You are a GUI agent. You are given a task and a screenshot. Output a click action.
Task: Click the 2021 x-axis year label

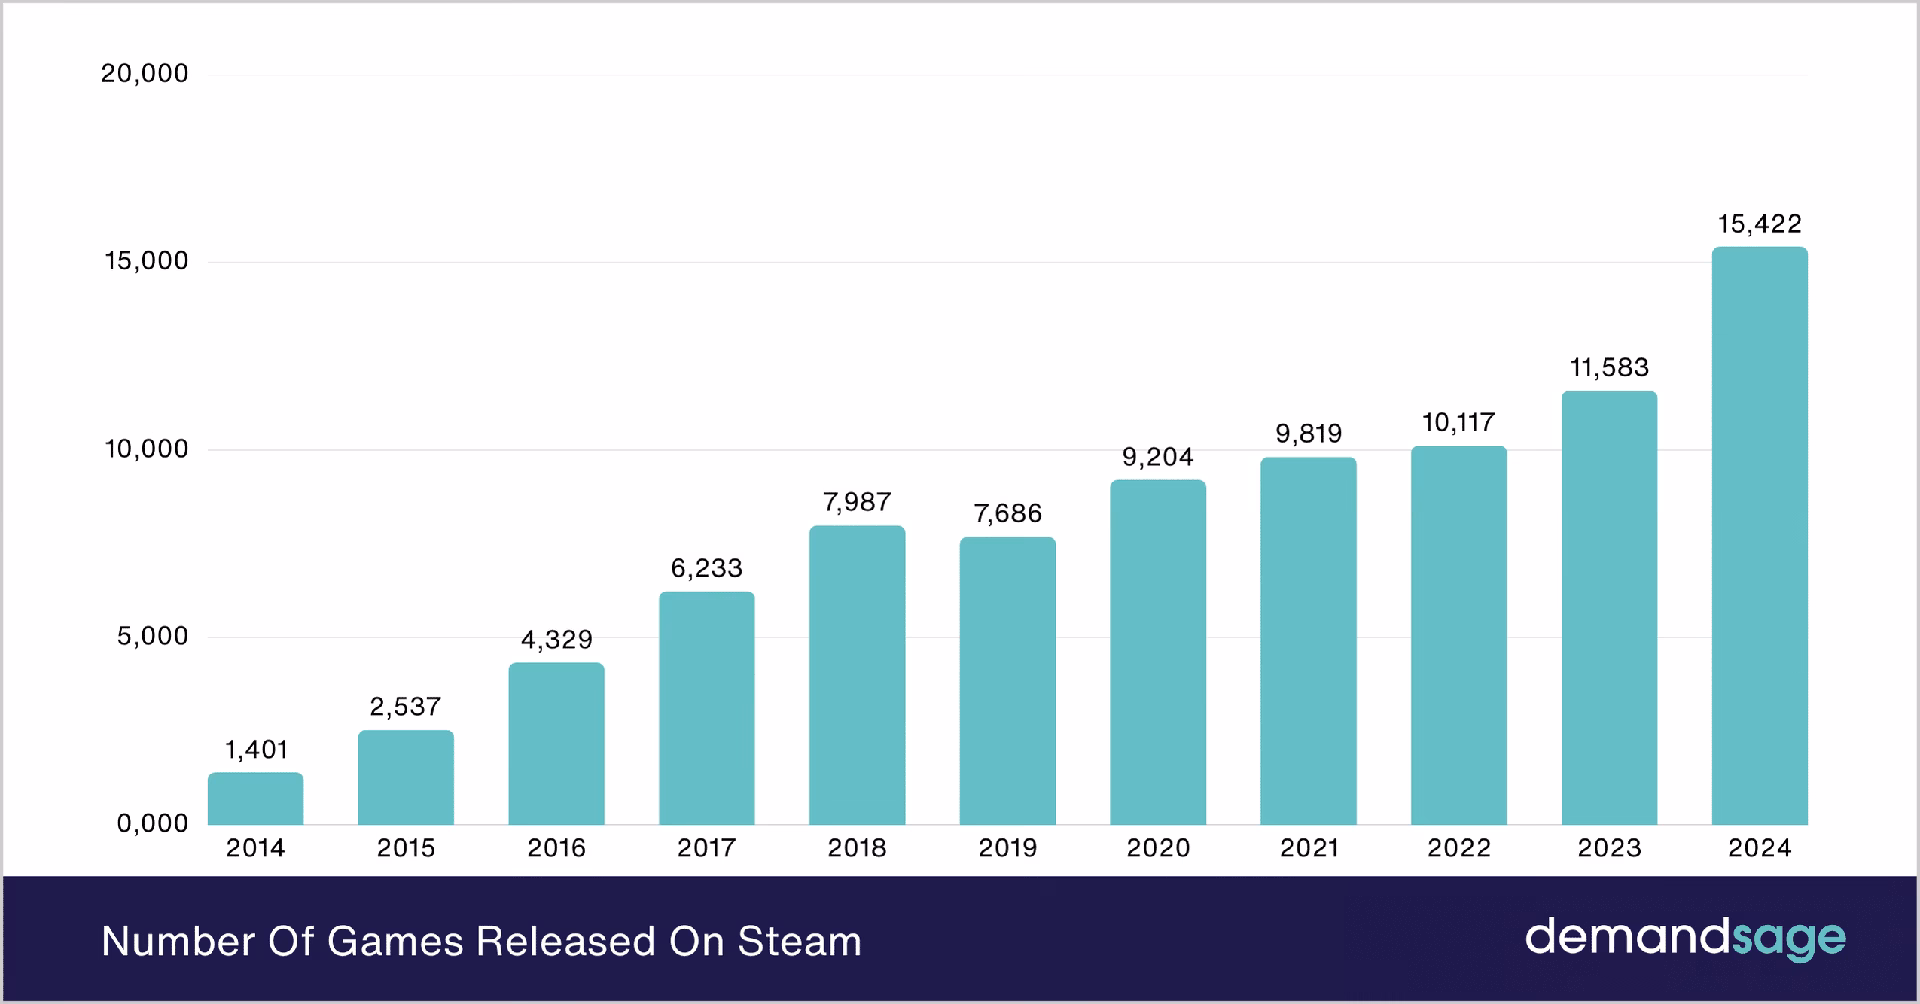(1309, 848)
